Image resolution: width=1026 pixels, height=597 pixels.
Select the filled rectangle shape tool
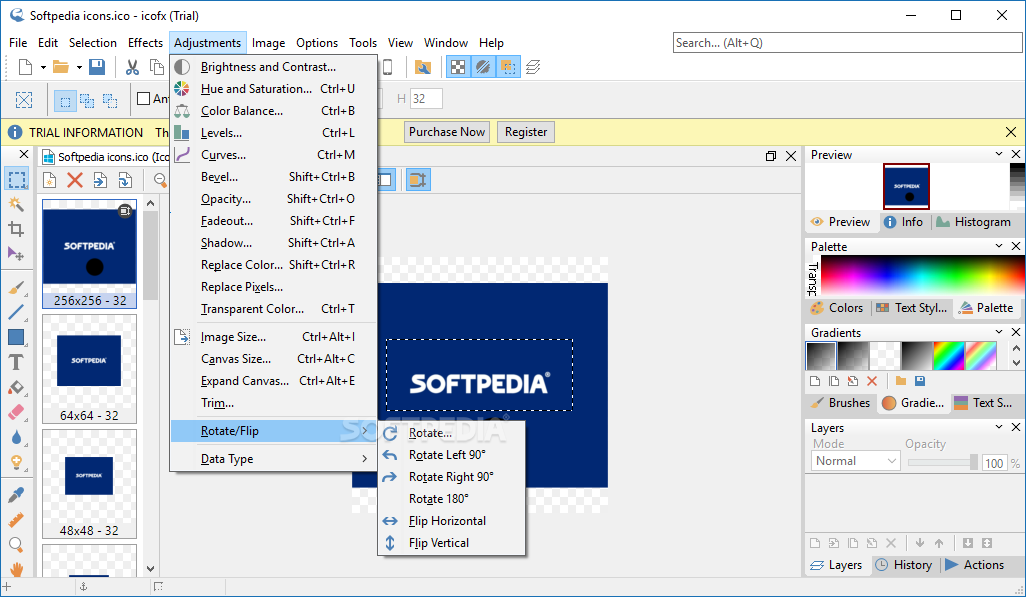pos(16,337)
